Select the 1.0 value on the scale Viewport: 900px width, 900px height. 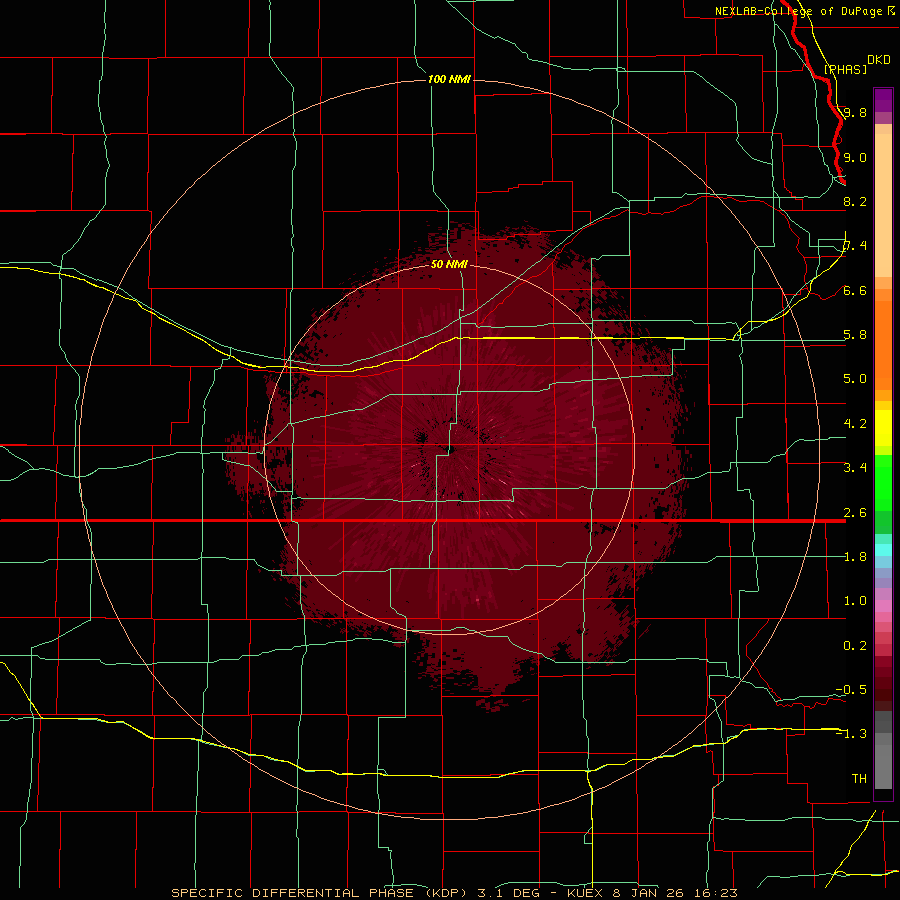855,601
